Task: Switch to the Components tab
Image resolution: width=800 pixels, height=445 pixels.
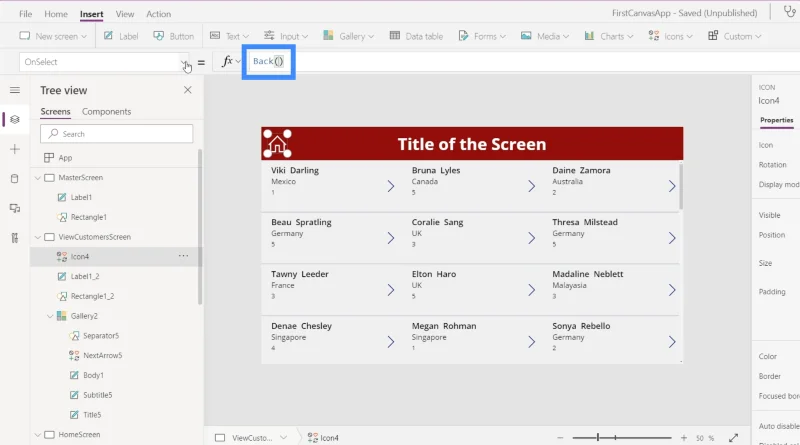Action: [x=107, y=111]
